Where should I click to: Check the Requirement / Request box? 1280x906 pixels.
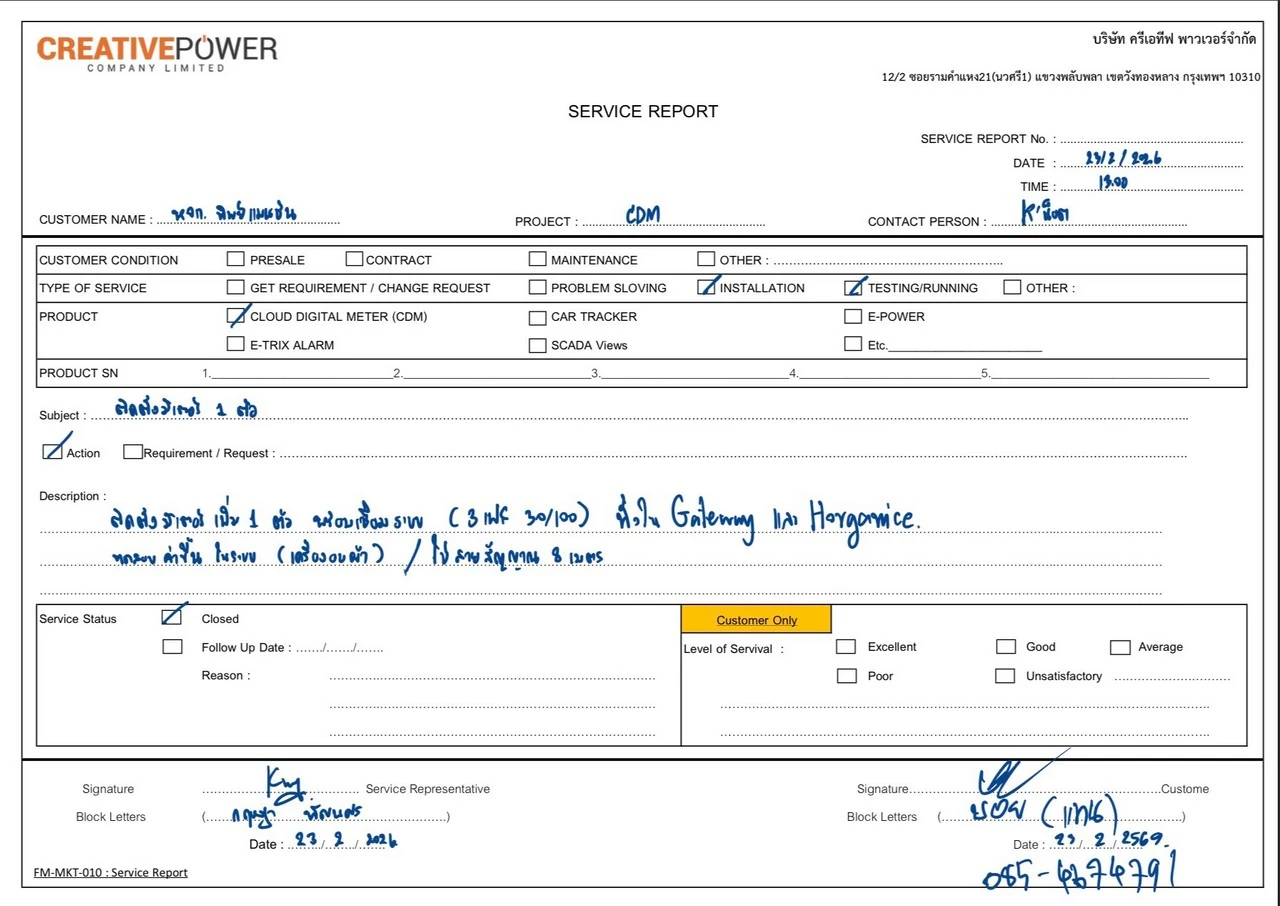[132, 451]
